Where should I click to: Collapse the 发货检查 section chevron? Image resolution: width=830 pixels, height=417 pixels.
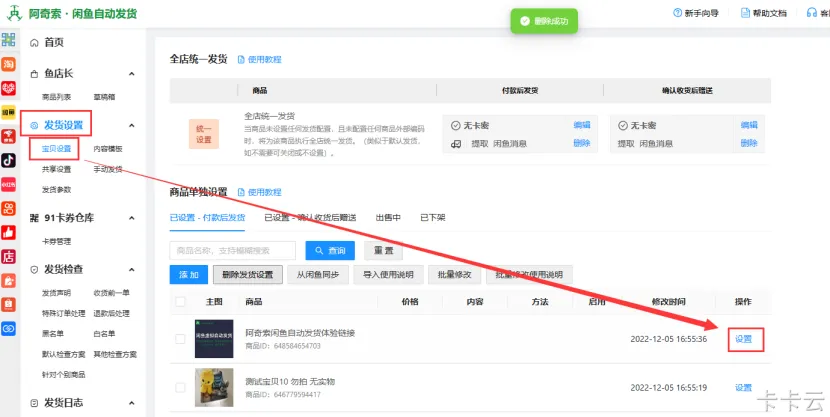tap(132, 269)
